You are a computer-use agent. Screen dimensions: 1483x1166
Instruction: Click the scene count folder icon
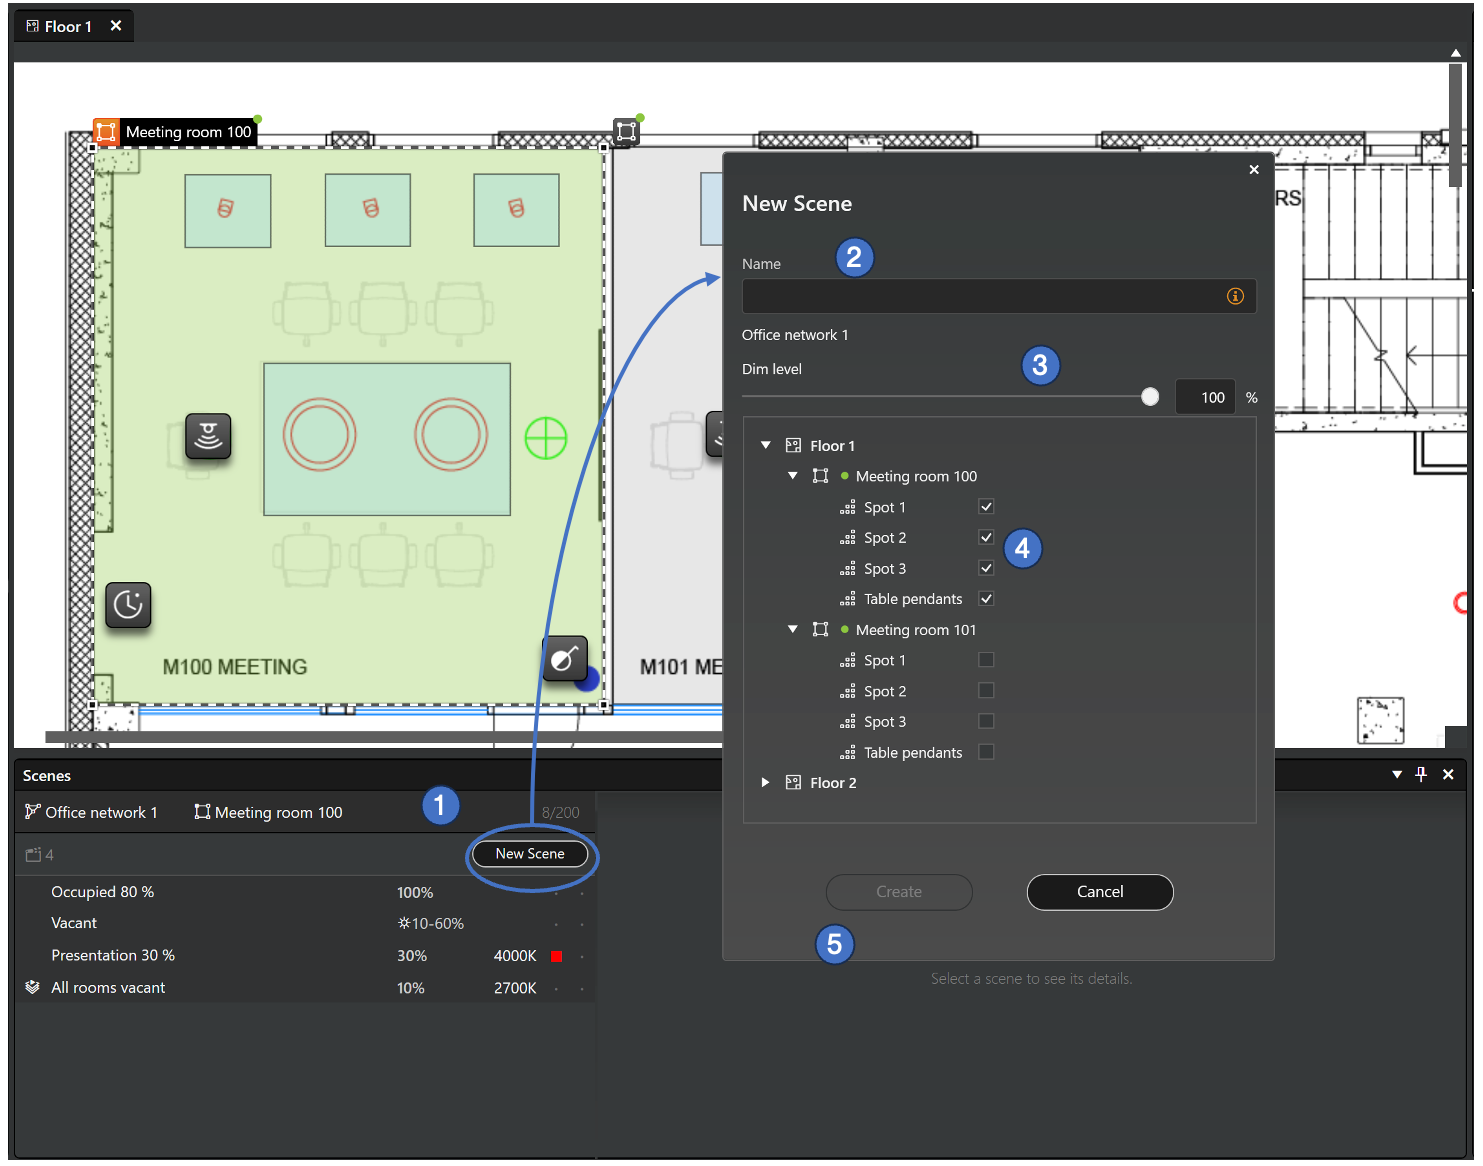(33, 855)
